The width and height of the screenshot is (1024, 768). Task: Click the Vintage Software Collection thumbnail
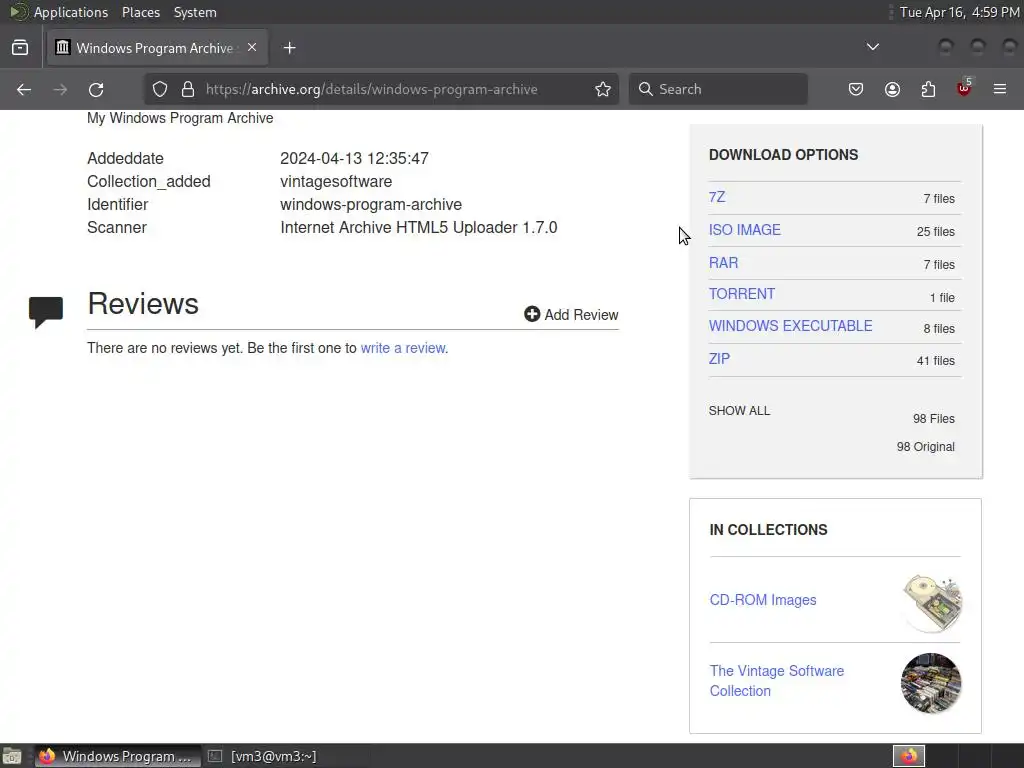tap(931, 683)
